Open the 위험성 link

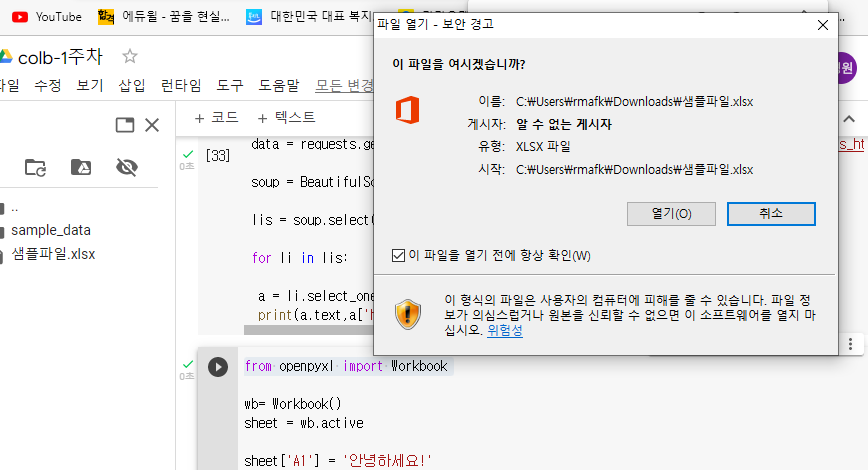pyautogui.click(x=504, y=330)
